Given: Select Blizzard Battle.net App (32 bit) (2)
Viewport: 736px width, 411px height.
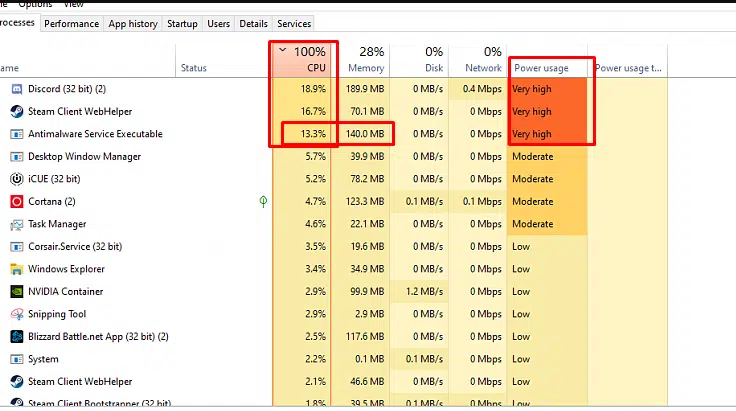Looking at the screenshot, I should pyautogui.click(x=98, y=337).
